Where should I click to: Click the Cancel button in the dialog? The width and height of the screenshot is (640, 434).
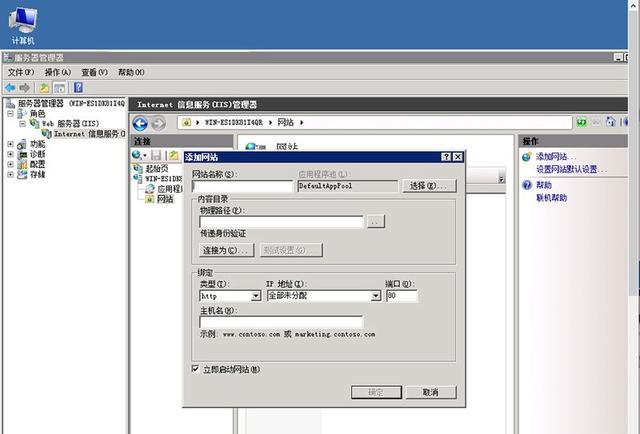point(431,392)
